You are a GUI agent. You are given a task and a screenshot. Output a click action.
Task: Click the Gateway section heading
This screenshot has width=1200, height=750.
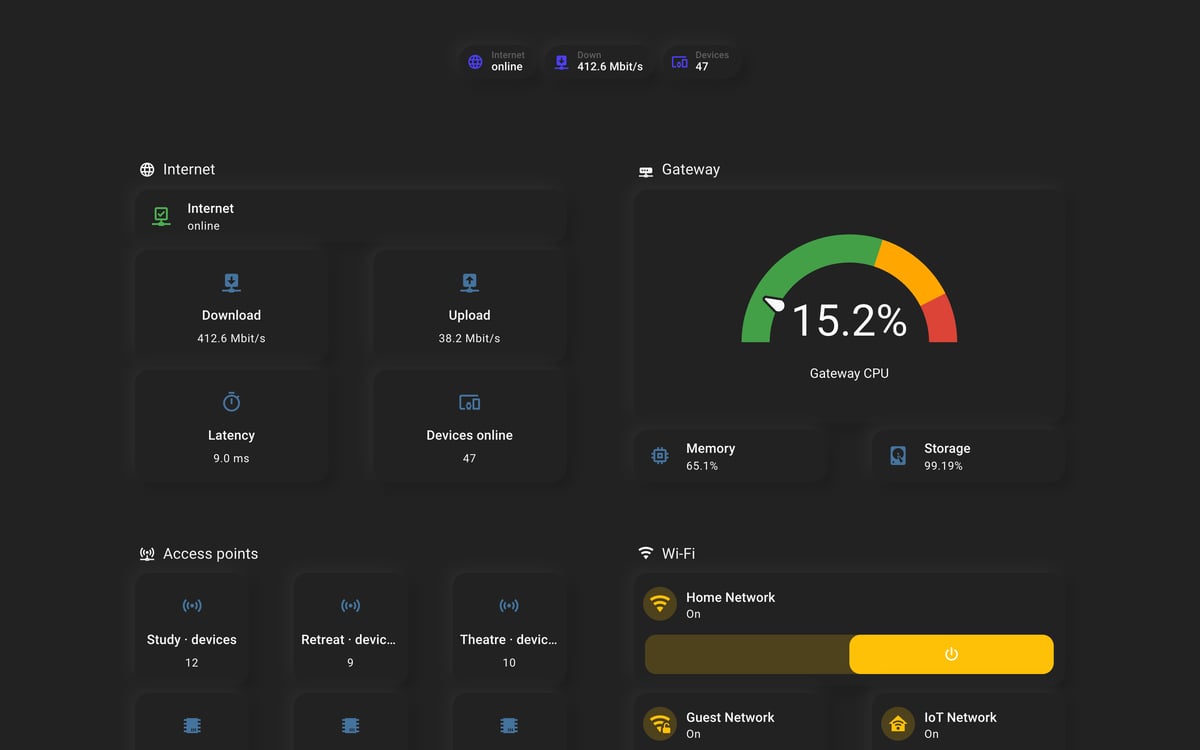[691, 170]
